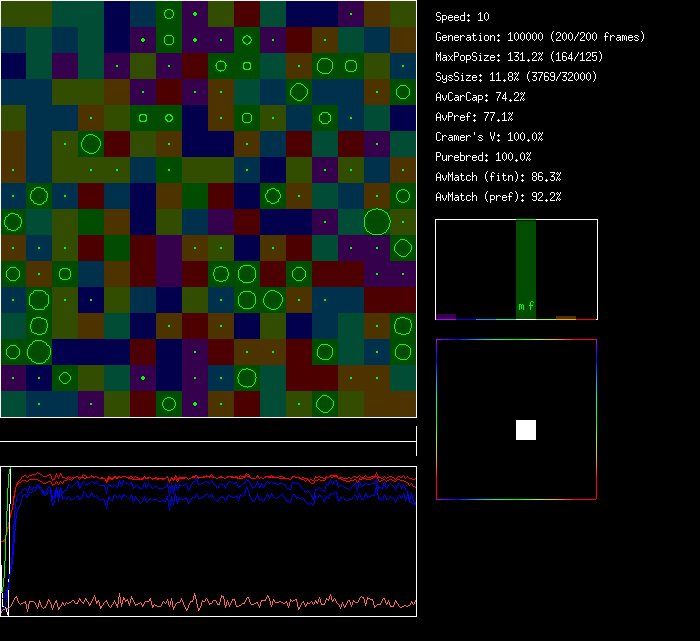Click the largest circle in the grid
Image resolution: width=700 pixels, height=641 pixels.
(x=377, y=221)
